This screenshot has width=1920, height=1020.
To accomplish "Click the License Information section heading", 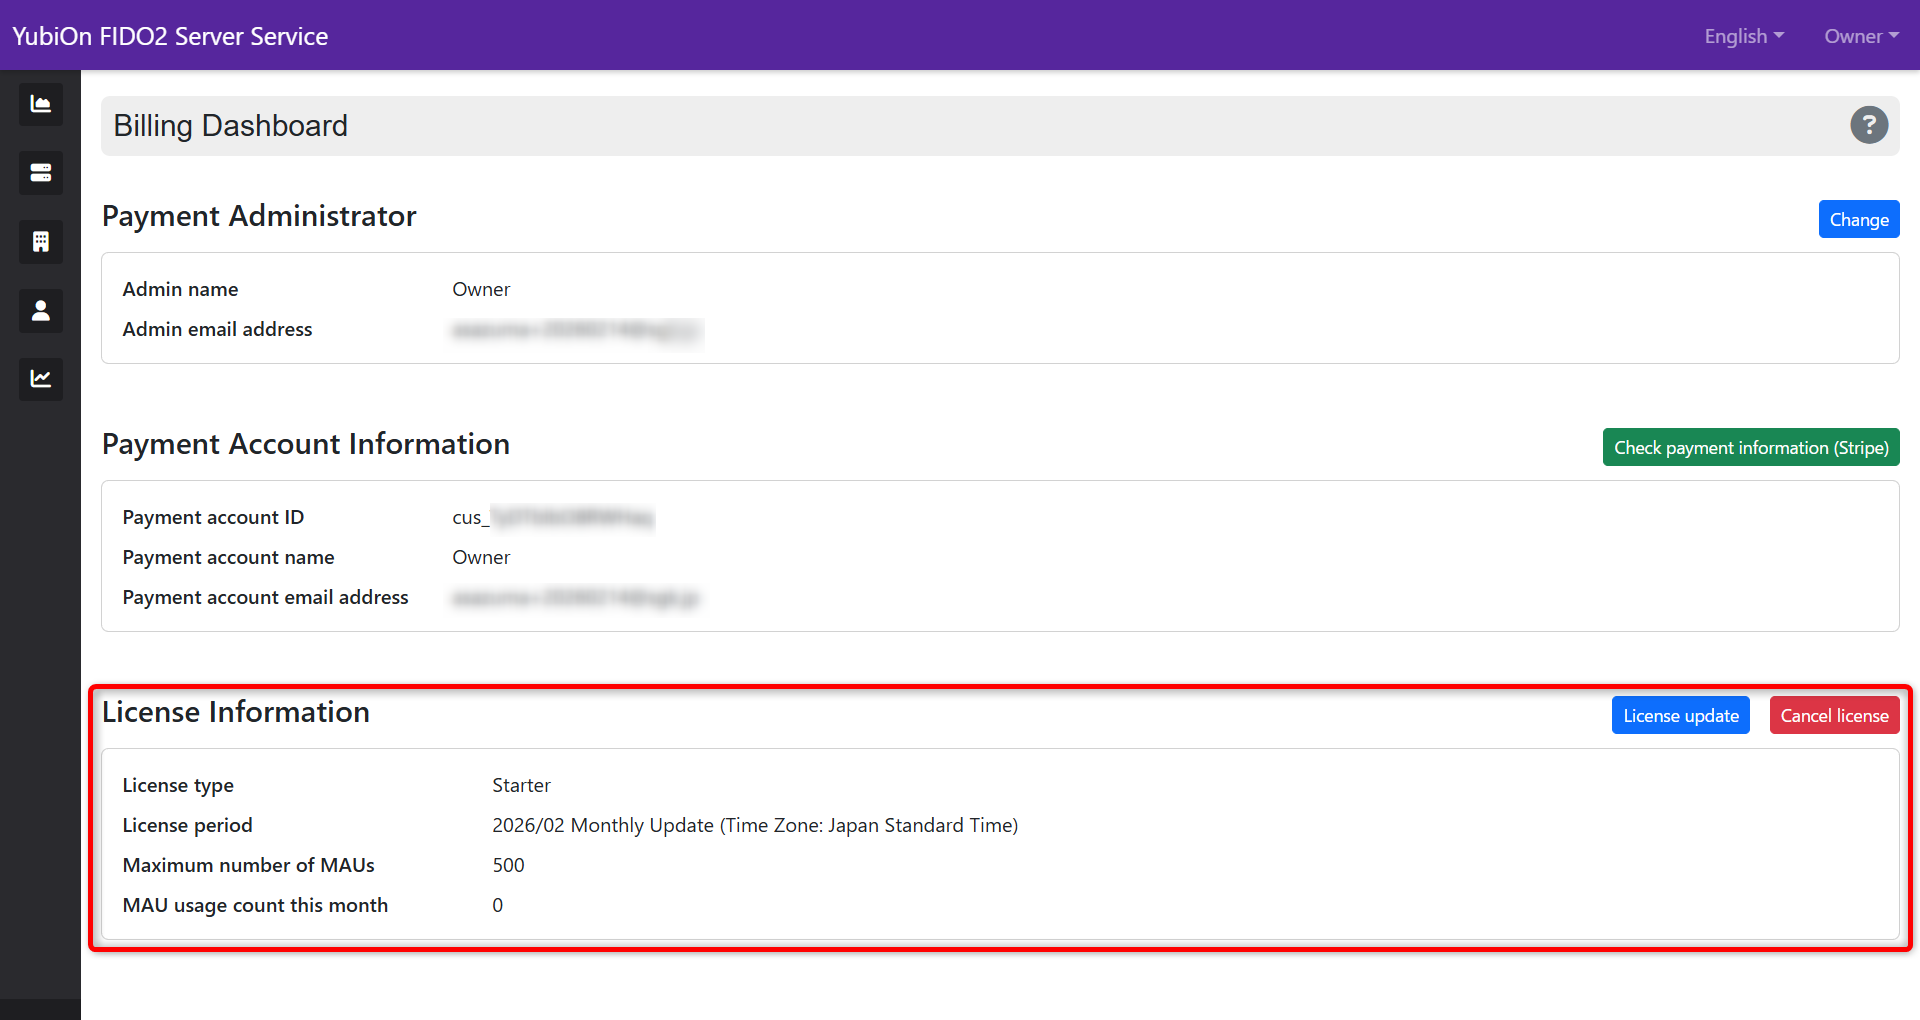I will click(236, 712).
